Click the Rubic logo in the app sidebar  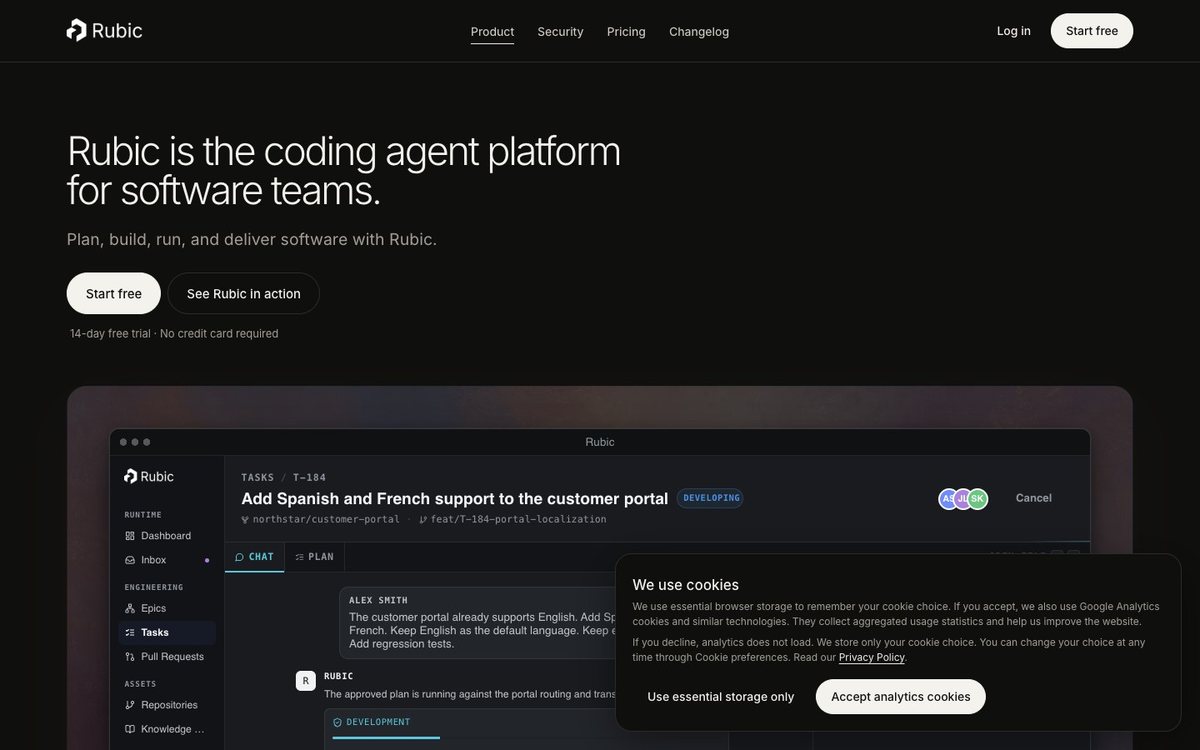(x=149, y=476)
